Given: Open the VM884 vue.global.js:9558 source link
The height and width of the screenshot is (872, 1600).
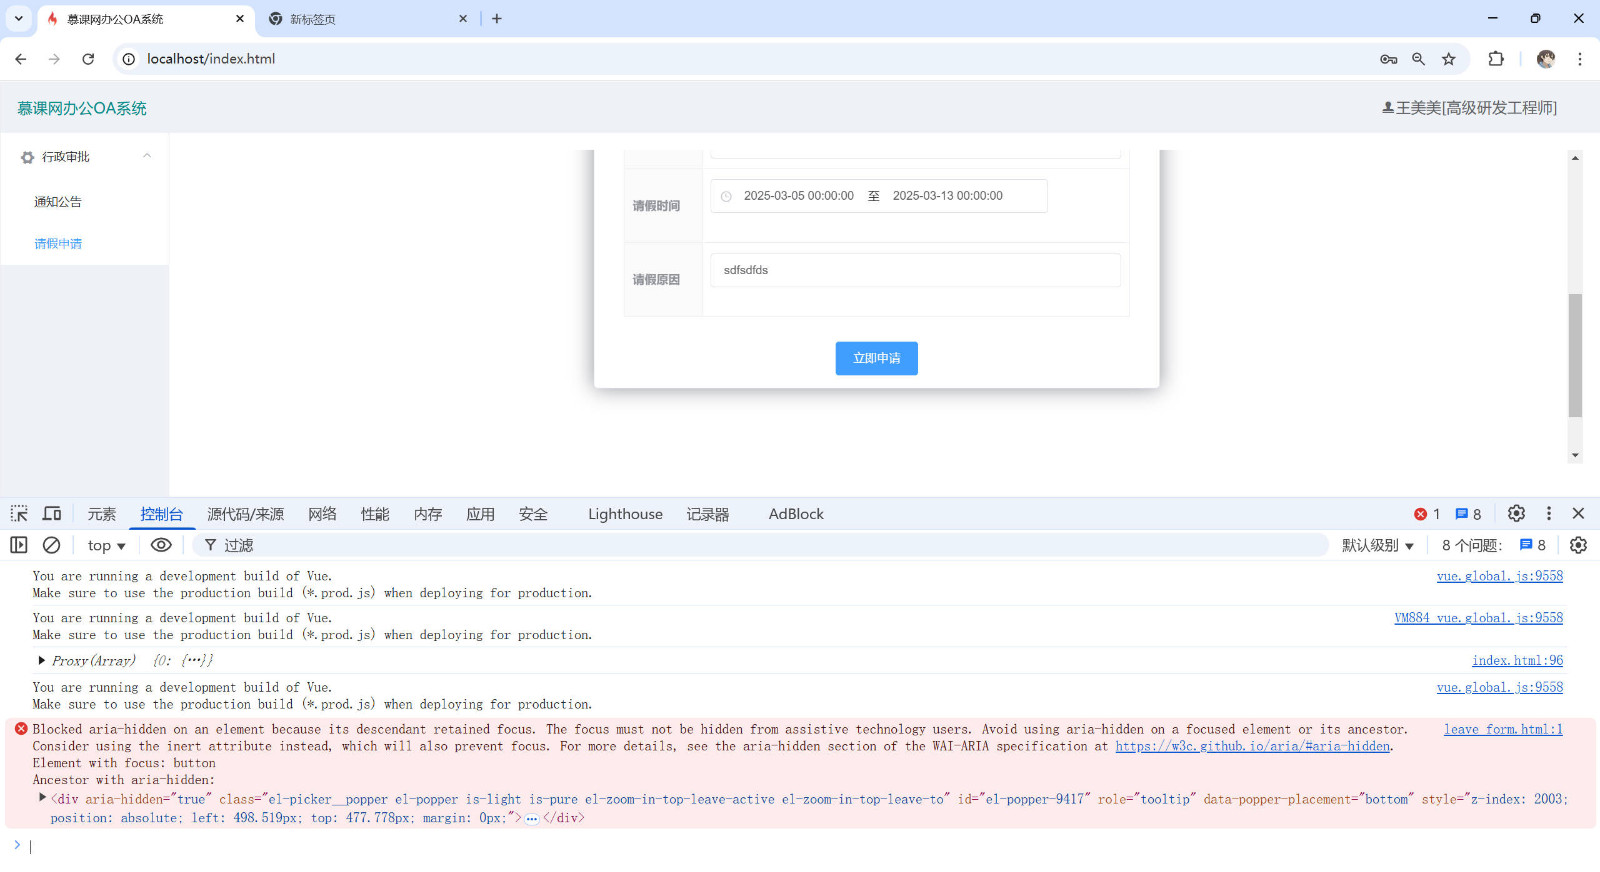Looking at the screenshot, I should coord(1479,618).
